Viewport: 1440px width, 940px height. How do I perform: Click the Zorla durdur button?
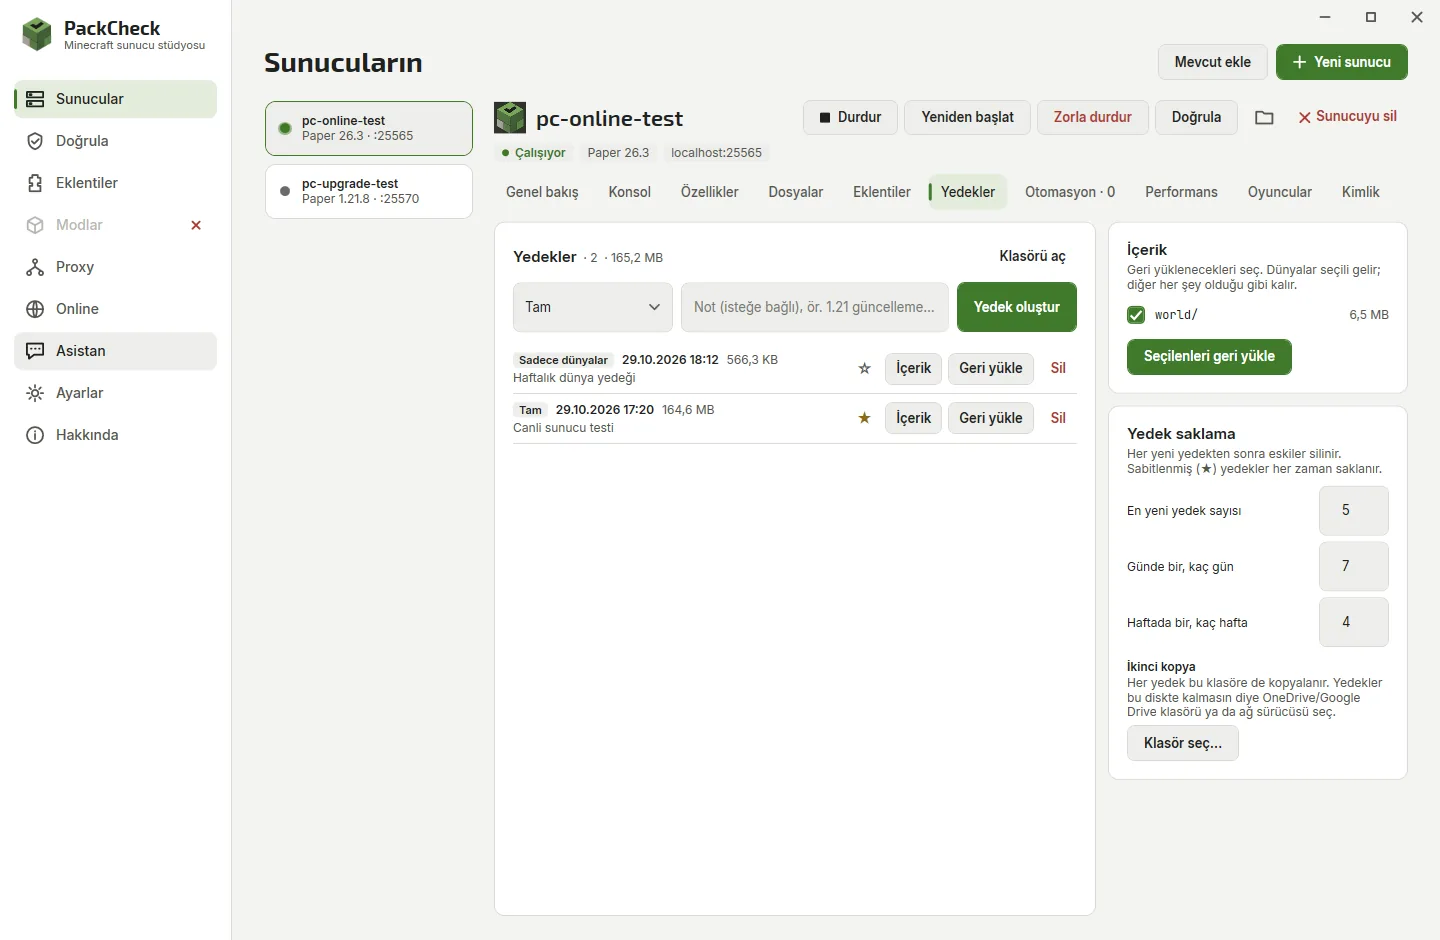coord(1093,117)
